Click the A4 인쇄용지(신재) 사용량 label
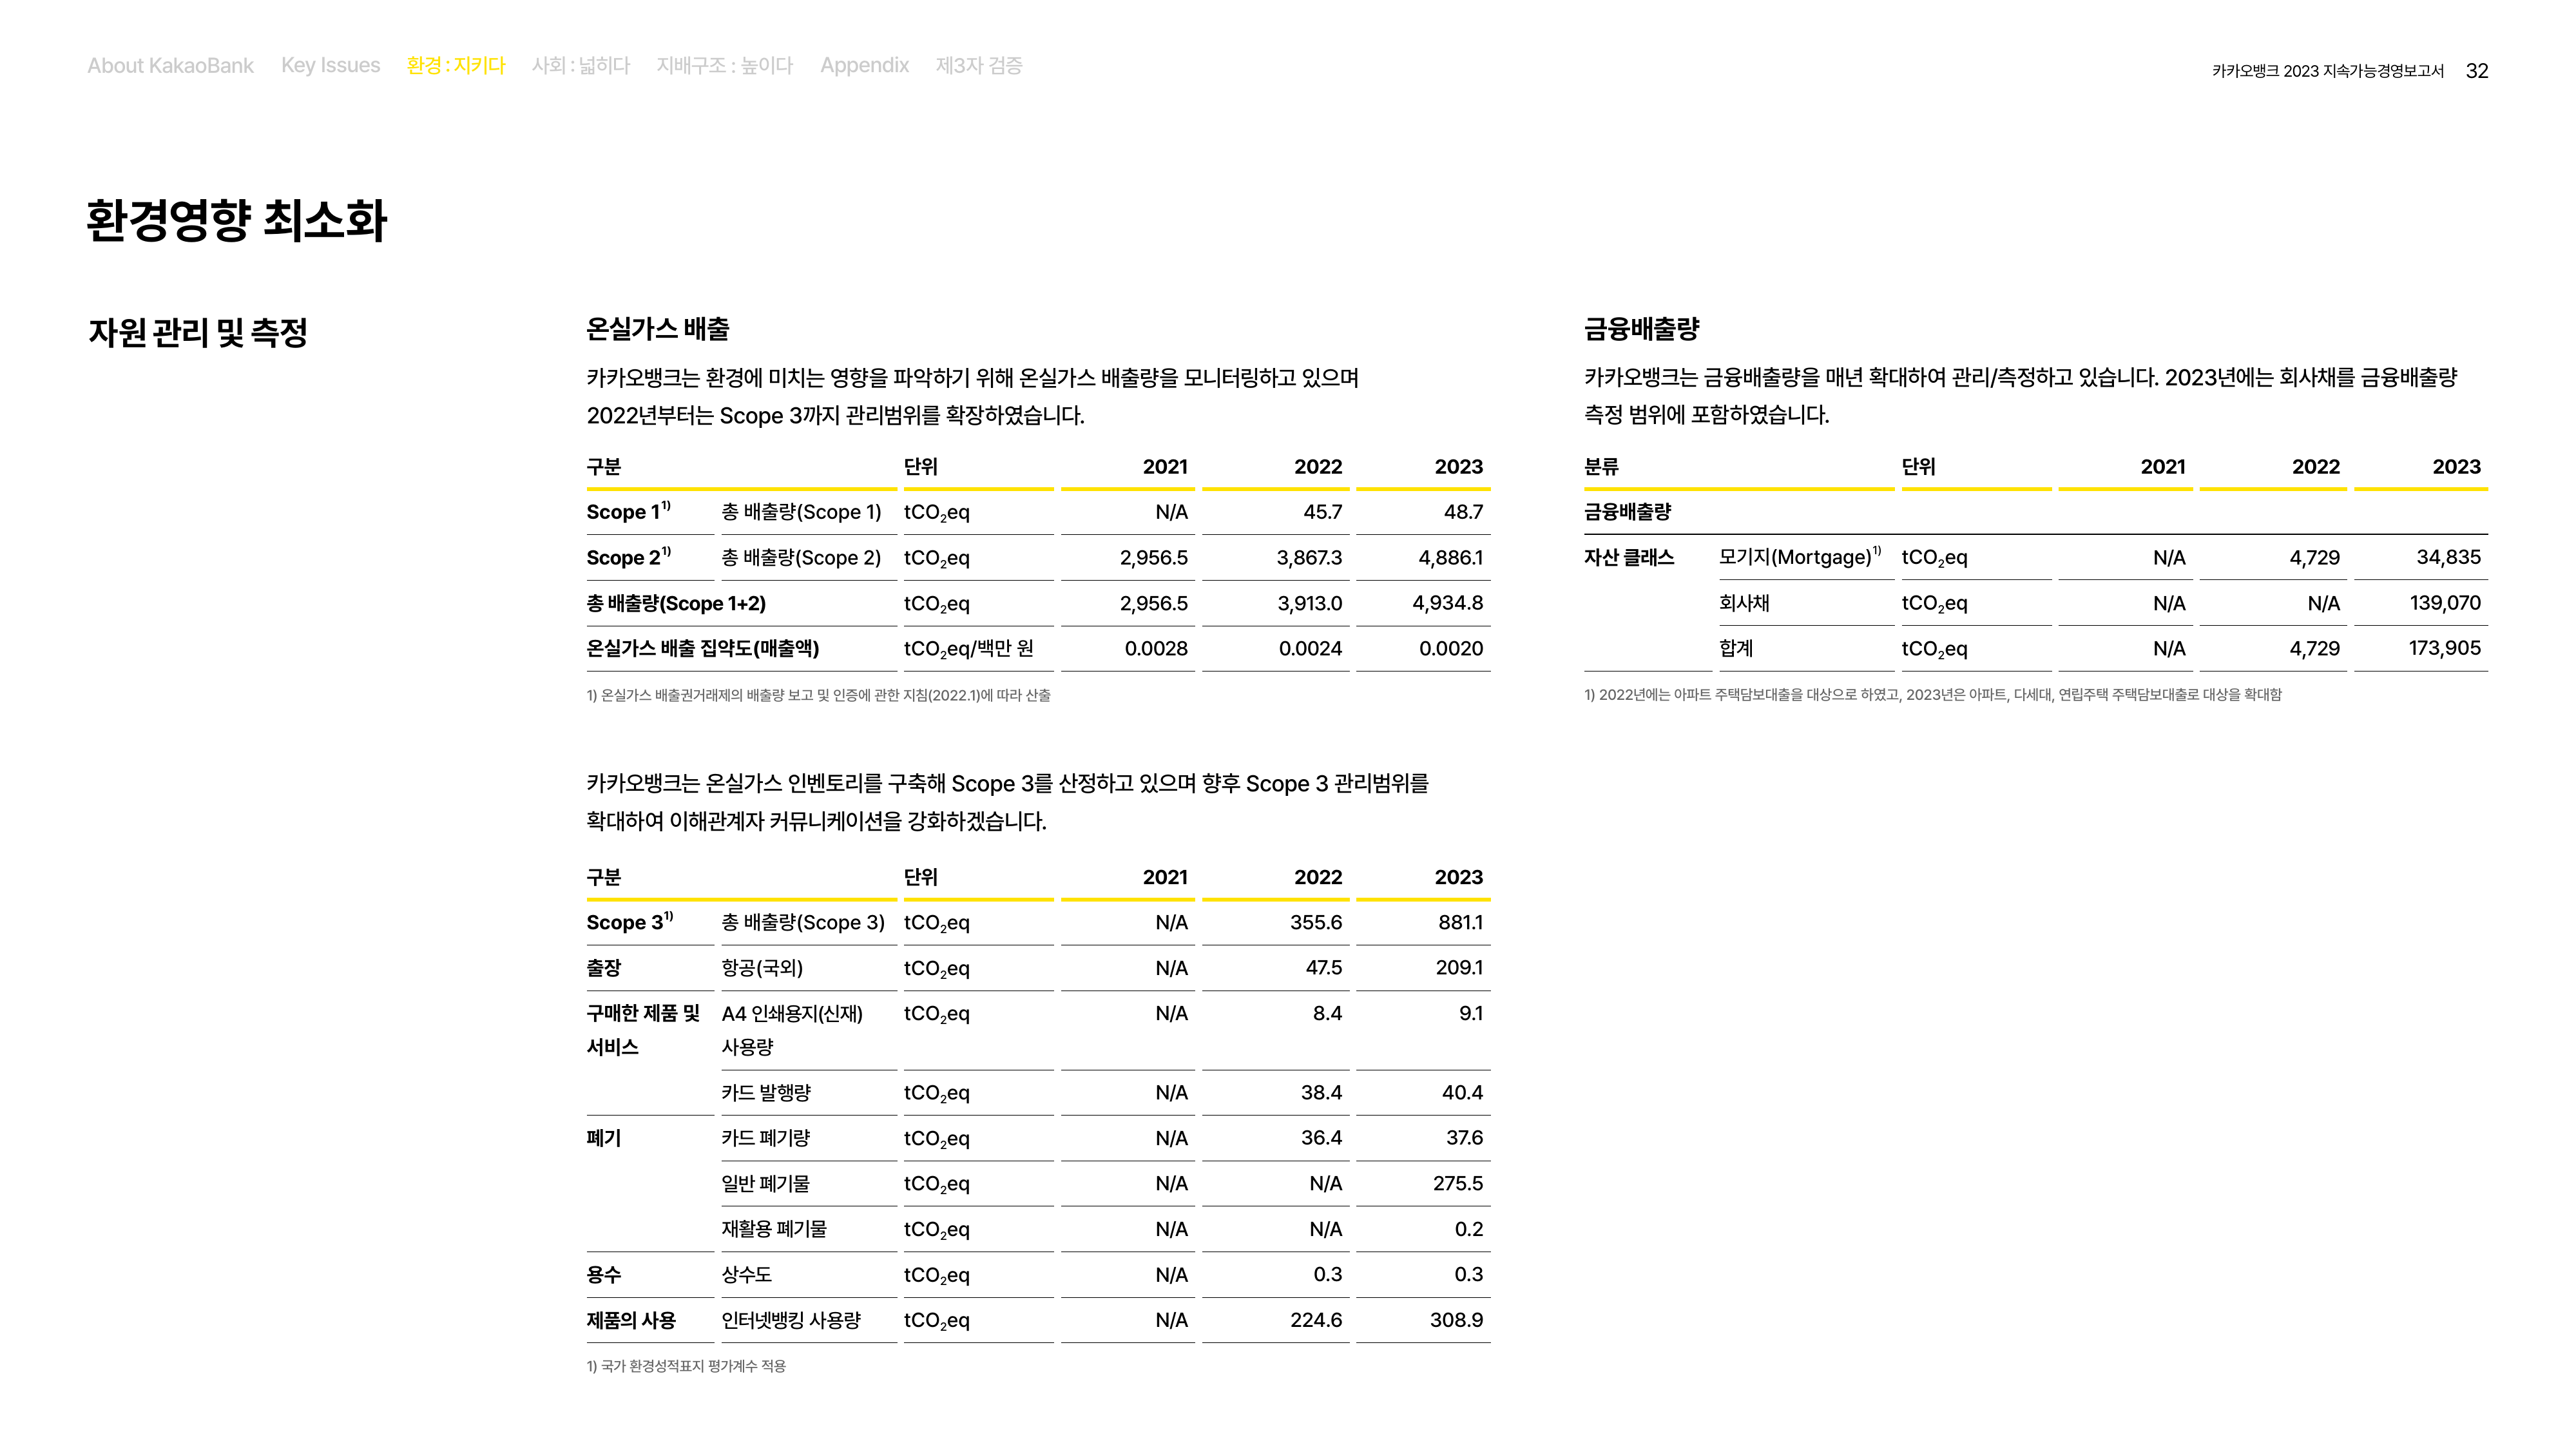The image size is (2576, 1450). click(x=792, y=1030)
